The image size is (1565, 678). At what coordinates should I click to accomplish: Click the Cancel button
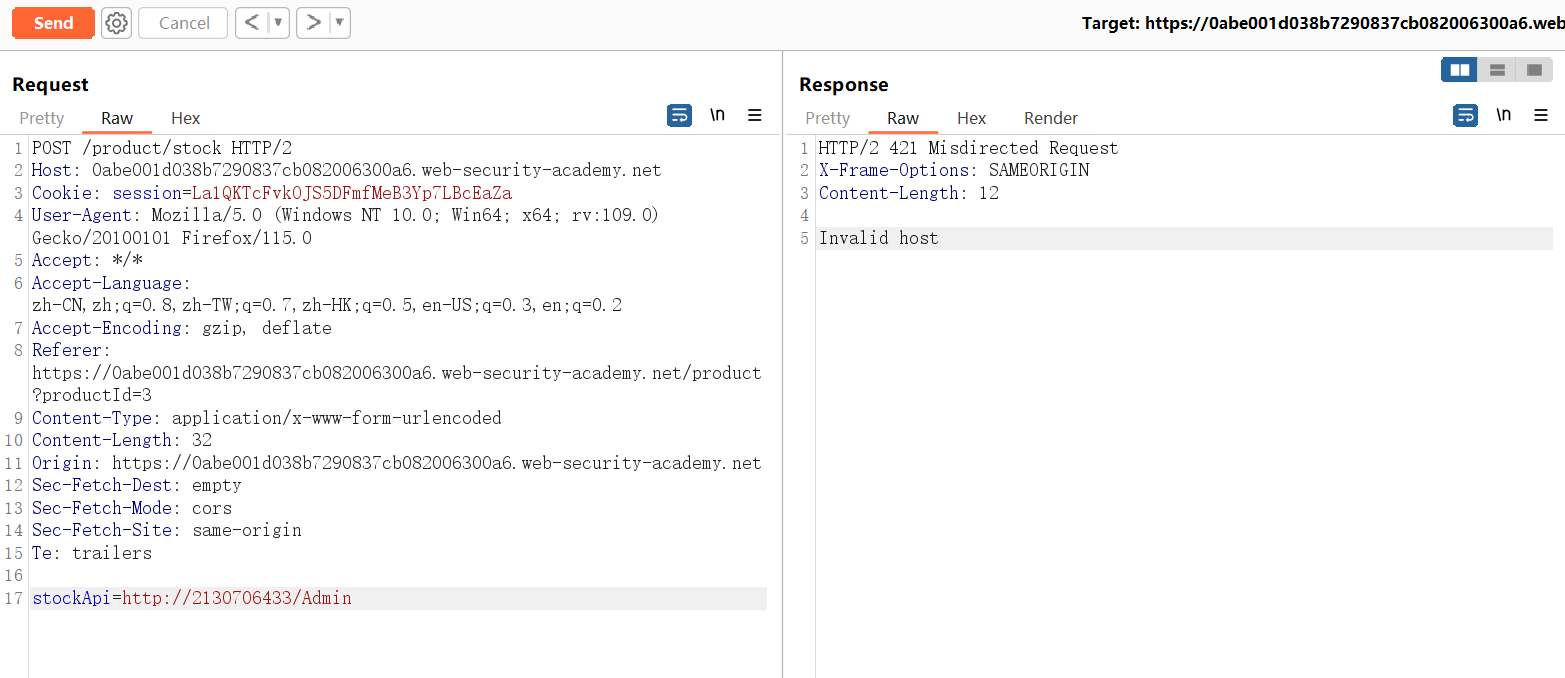pyautogui.click(x=184, y=23)
